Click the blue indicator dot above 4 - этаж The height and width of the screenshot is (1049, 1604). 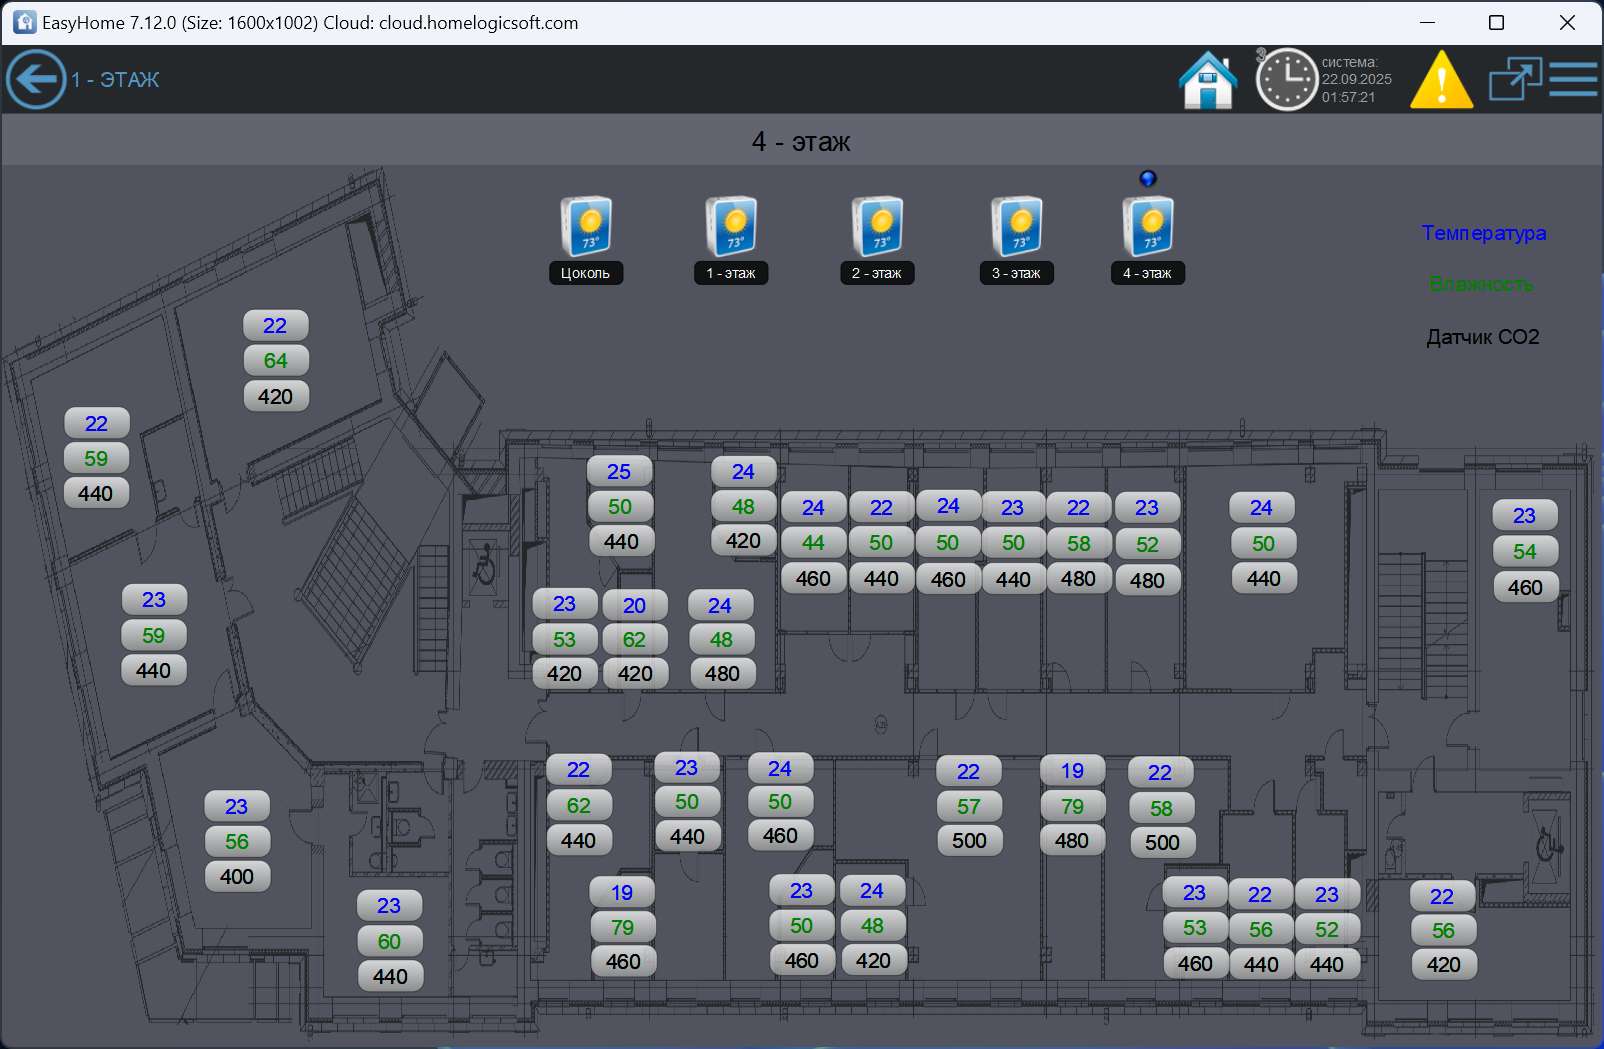point(1148,178)
